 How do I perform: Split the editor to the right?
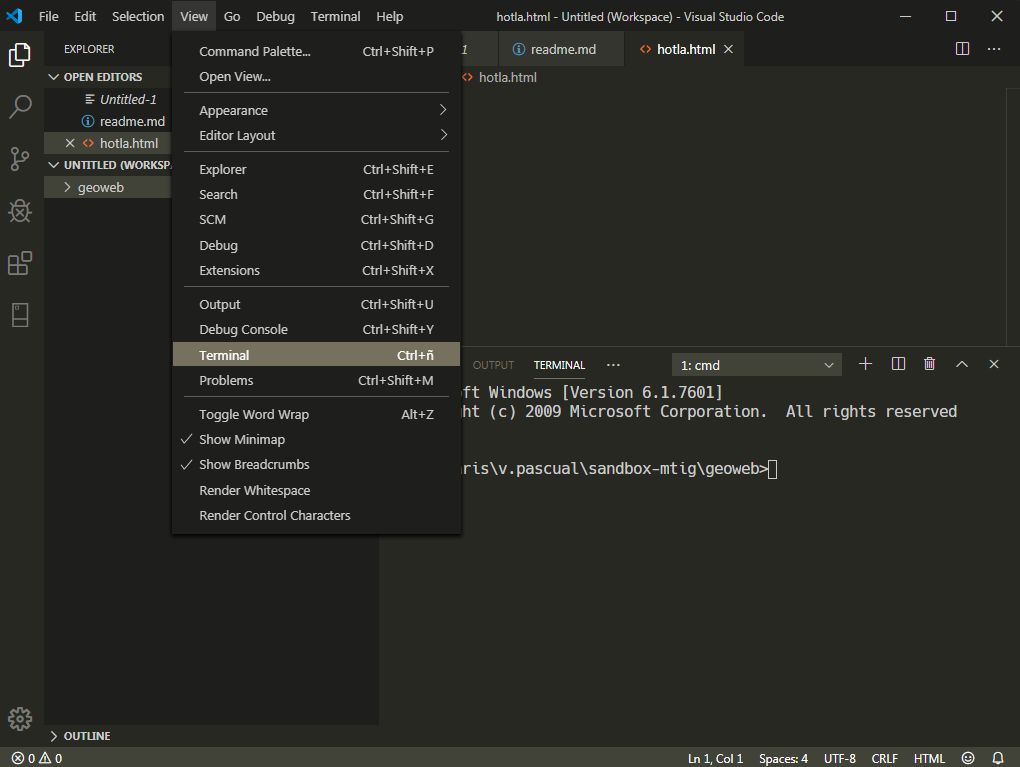[962, 49]
